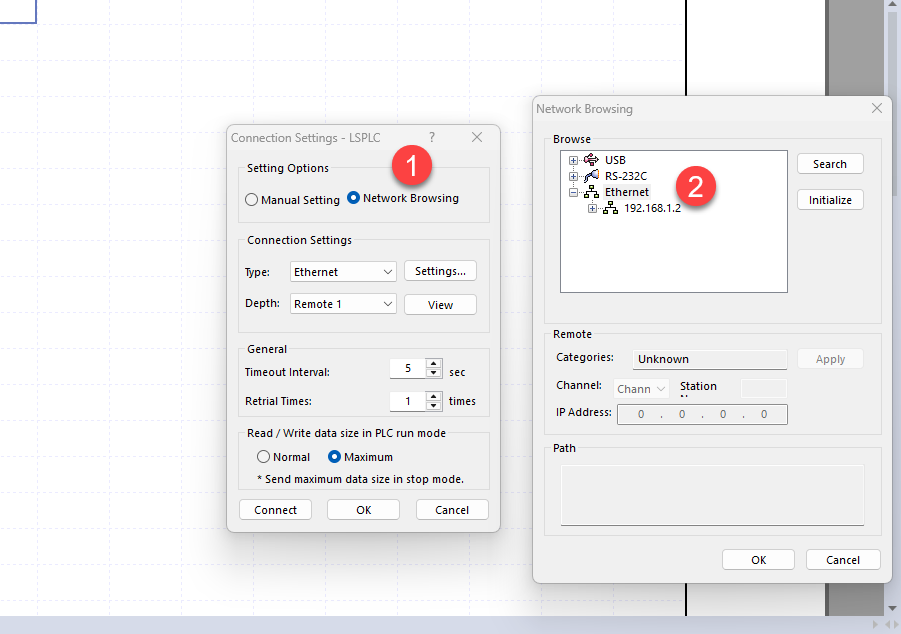Expand the 192.168.1.2 node
Viewport: 901px width, 634px height.
click(592, 208)
